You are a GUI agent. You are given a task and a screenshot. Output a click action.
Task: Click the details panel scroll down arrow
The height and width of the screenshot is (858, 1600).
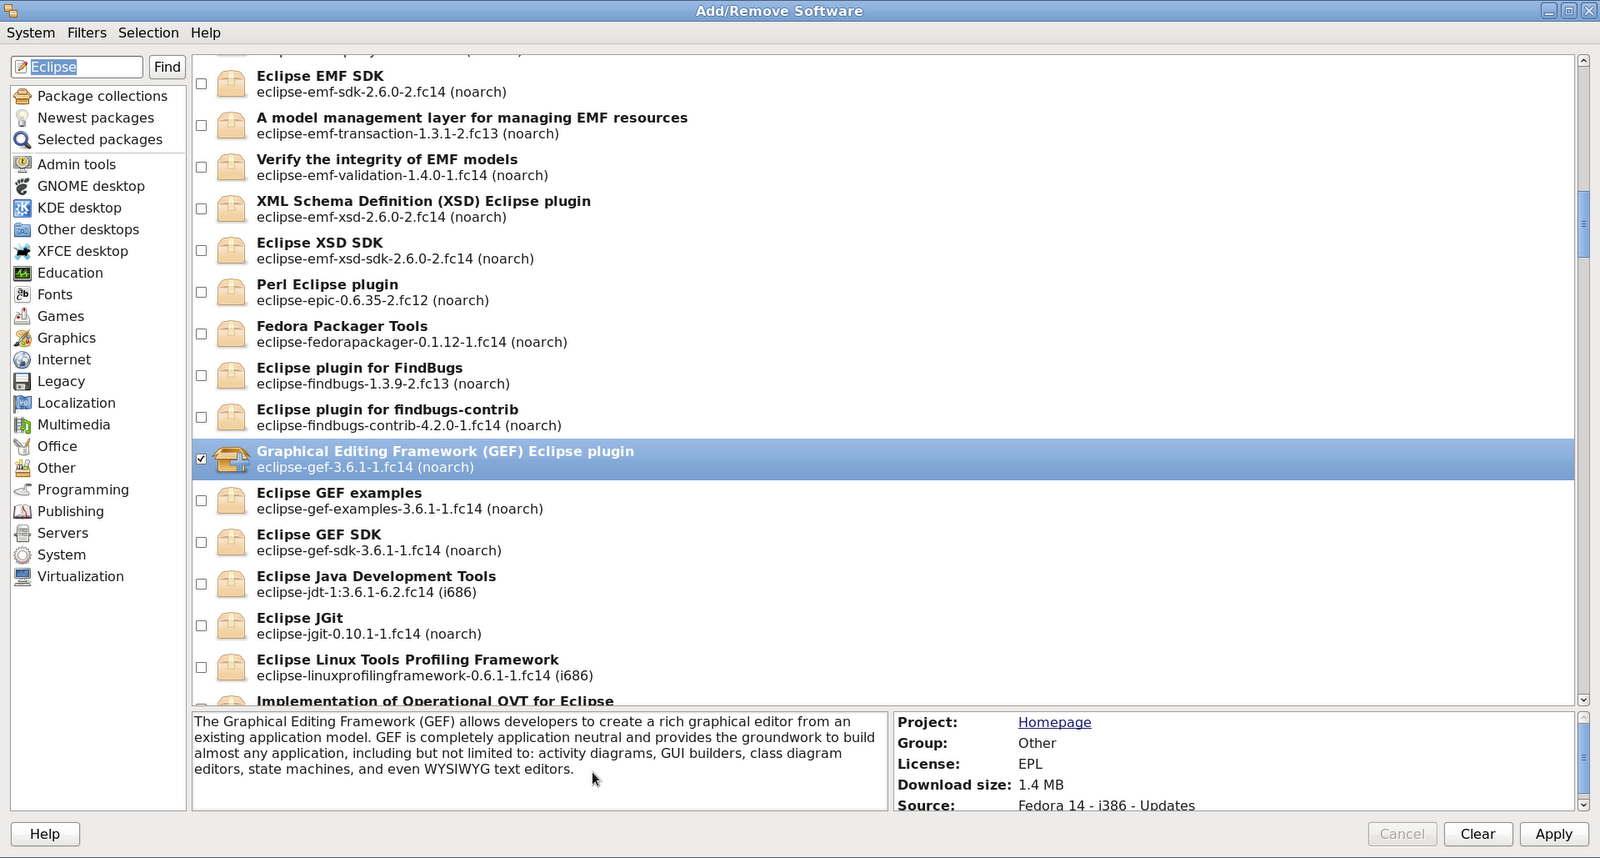coord(1583,805)
